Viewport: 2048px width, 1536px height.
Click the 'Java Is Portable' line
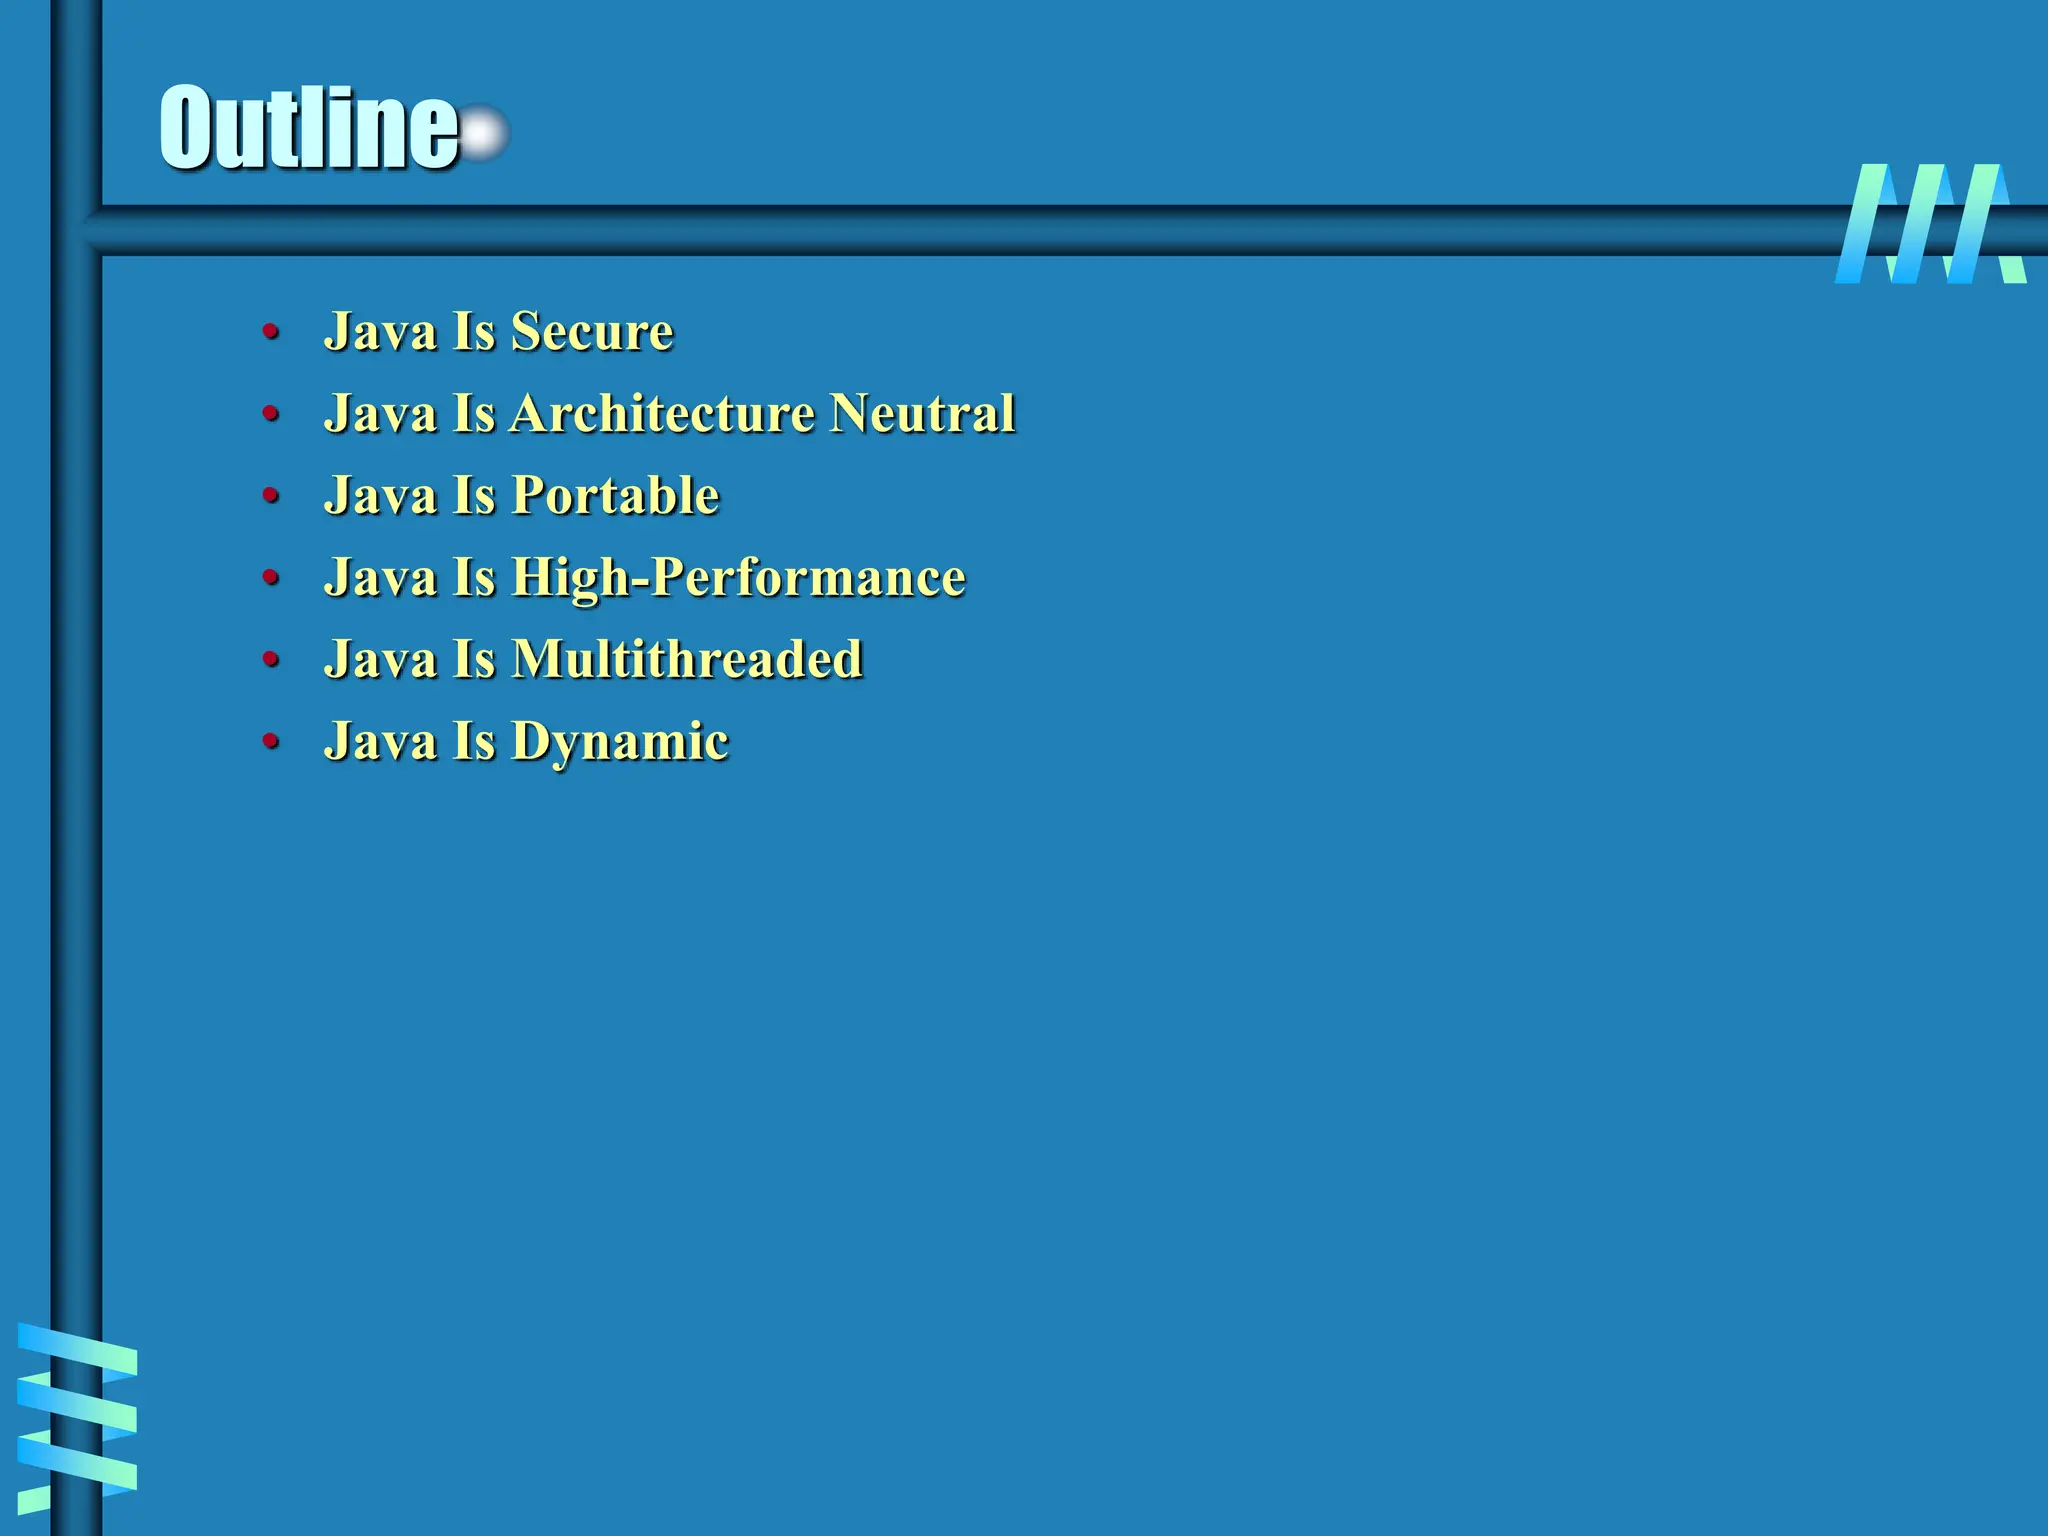tap(521, 495)
